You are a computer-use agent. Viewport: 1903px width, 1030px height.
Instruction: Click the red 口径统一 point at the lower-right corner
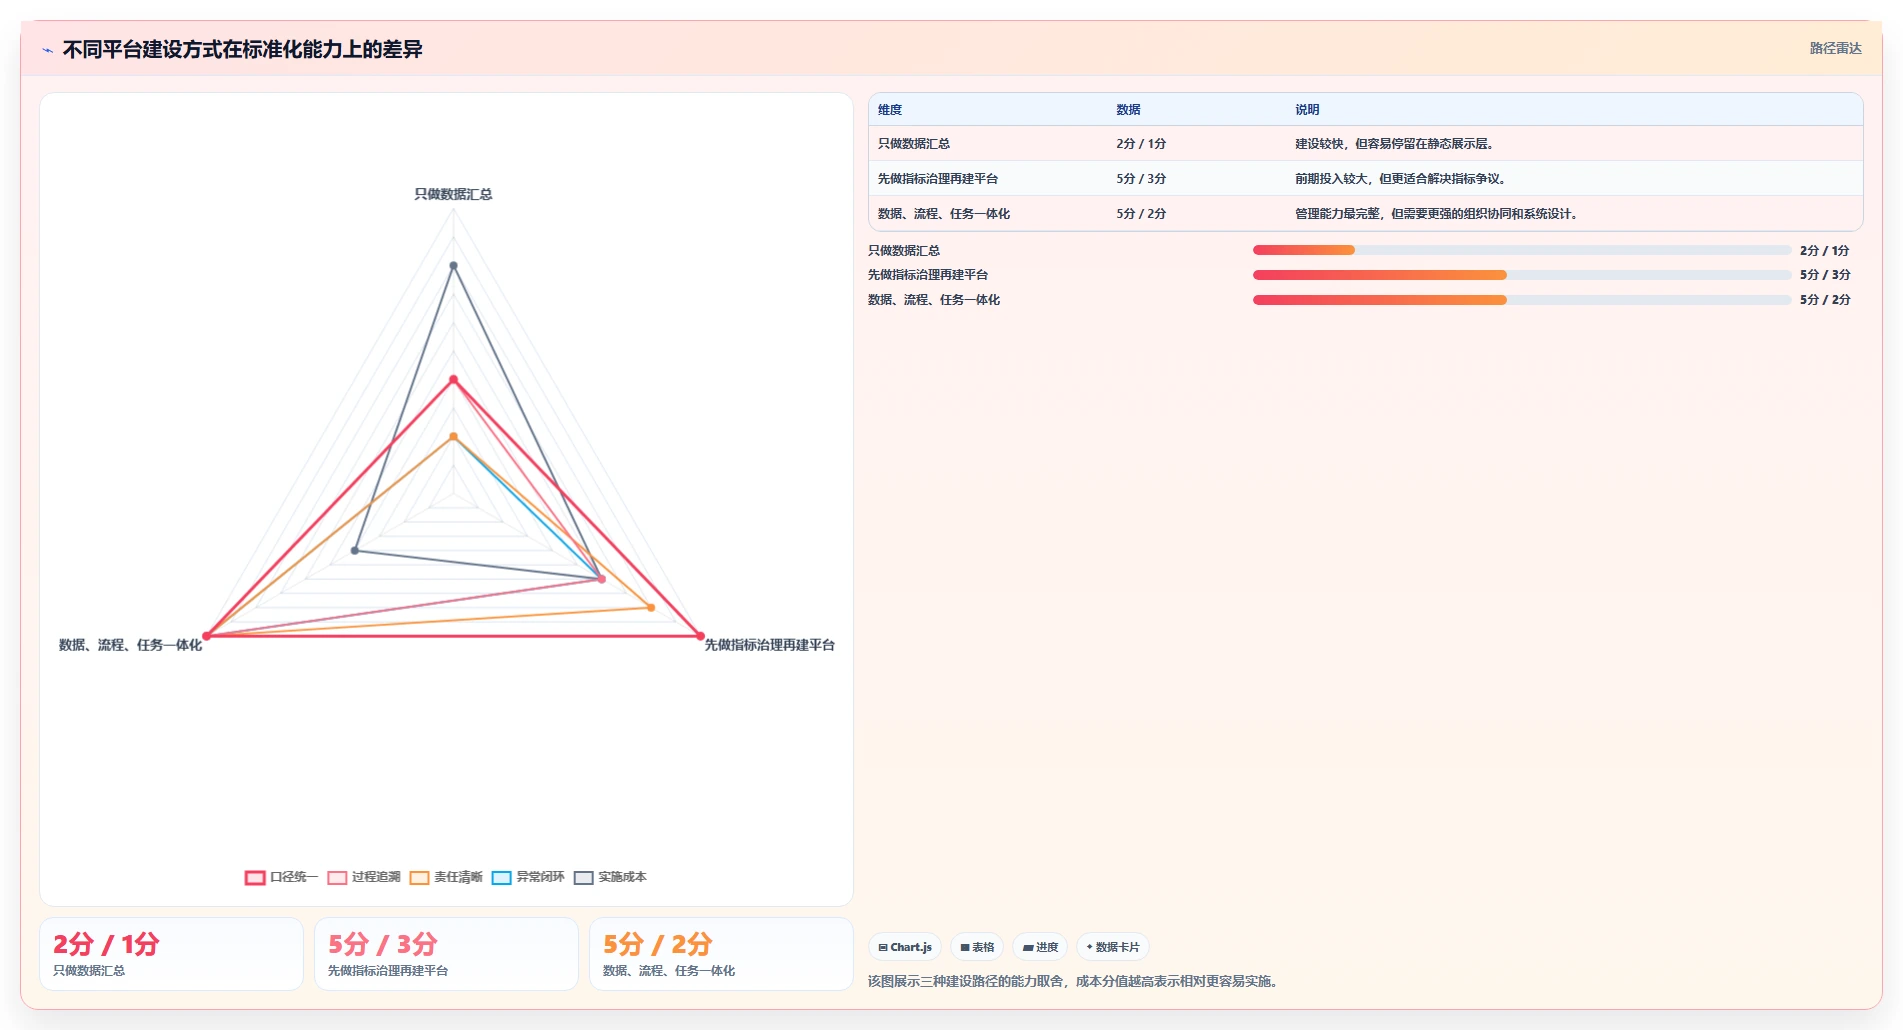[699, 636]
